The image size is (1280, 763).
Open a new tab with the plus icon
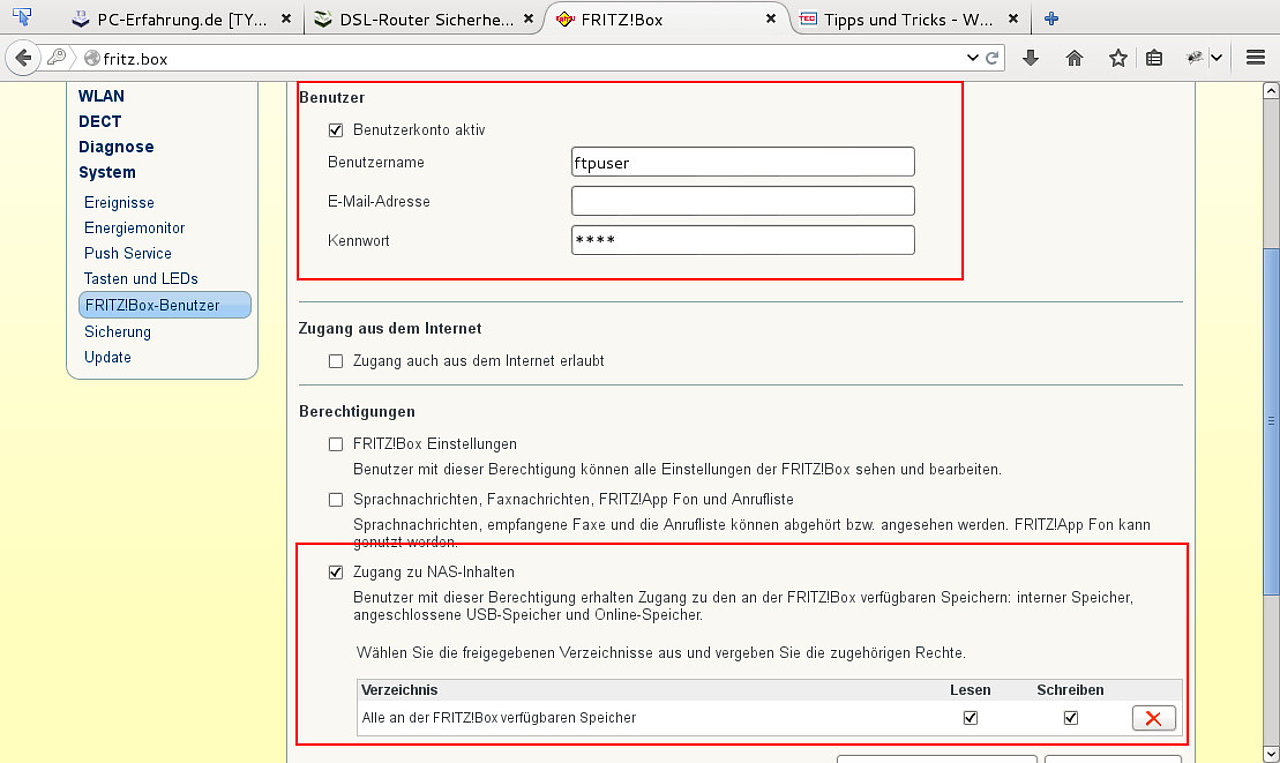[1051, 18]
